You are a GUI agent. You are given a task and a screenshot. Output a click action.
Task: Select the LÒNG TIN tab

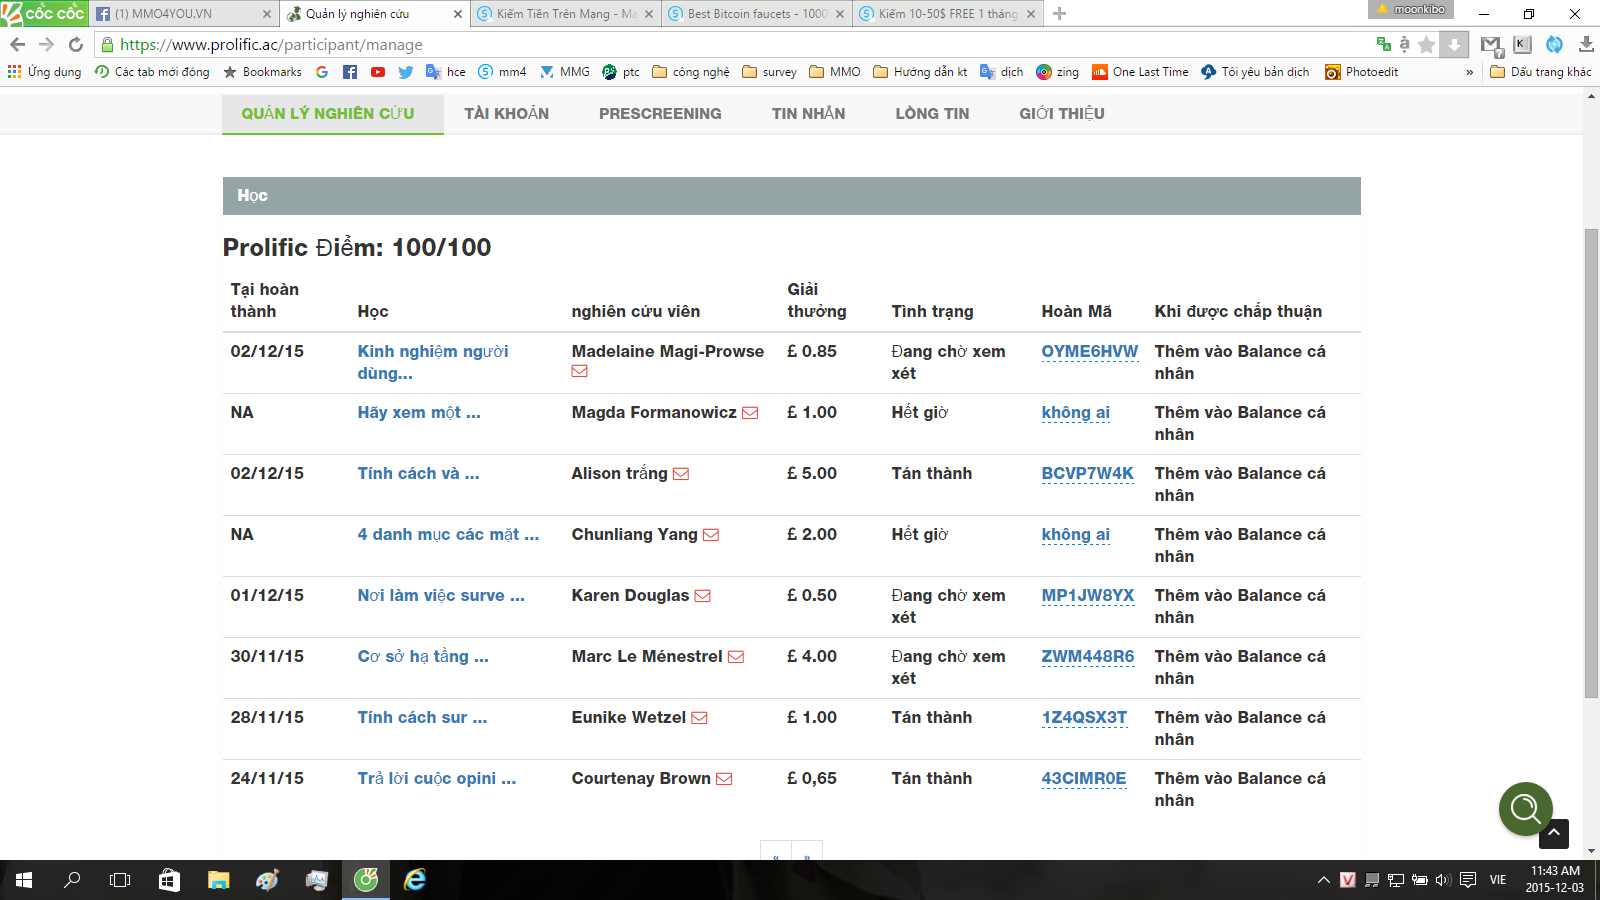click(932, 114)
